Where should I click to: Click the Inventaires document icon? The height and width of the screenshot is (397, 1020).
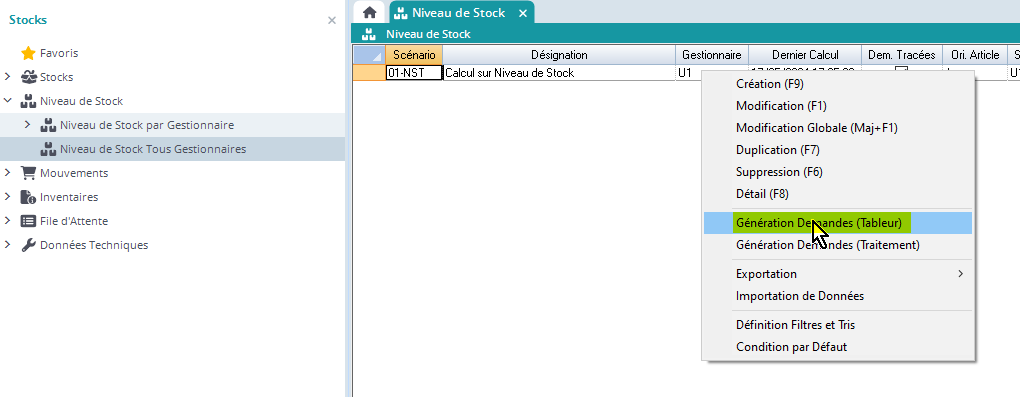(x=28, y=197)
